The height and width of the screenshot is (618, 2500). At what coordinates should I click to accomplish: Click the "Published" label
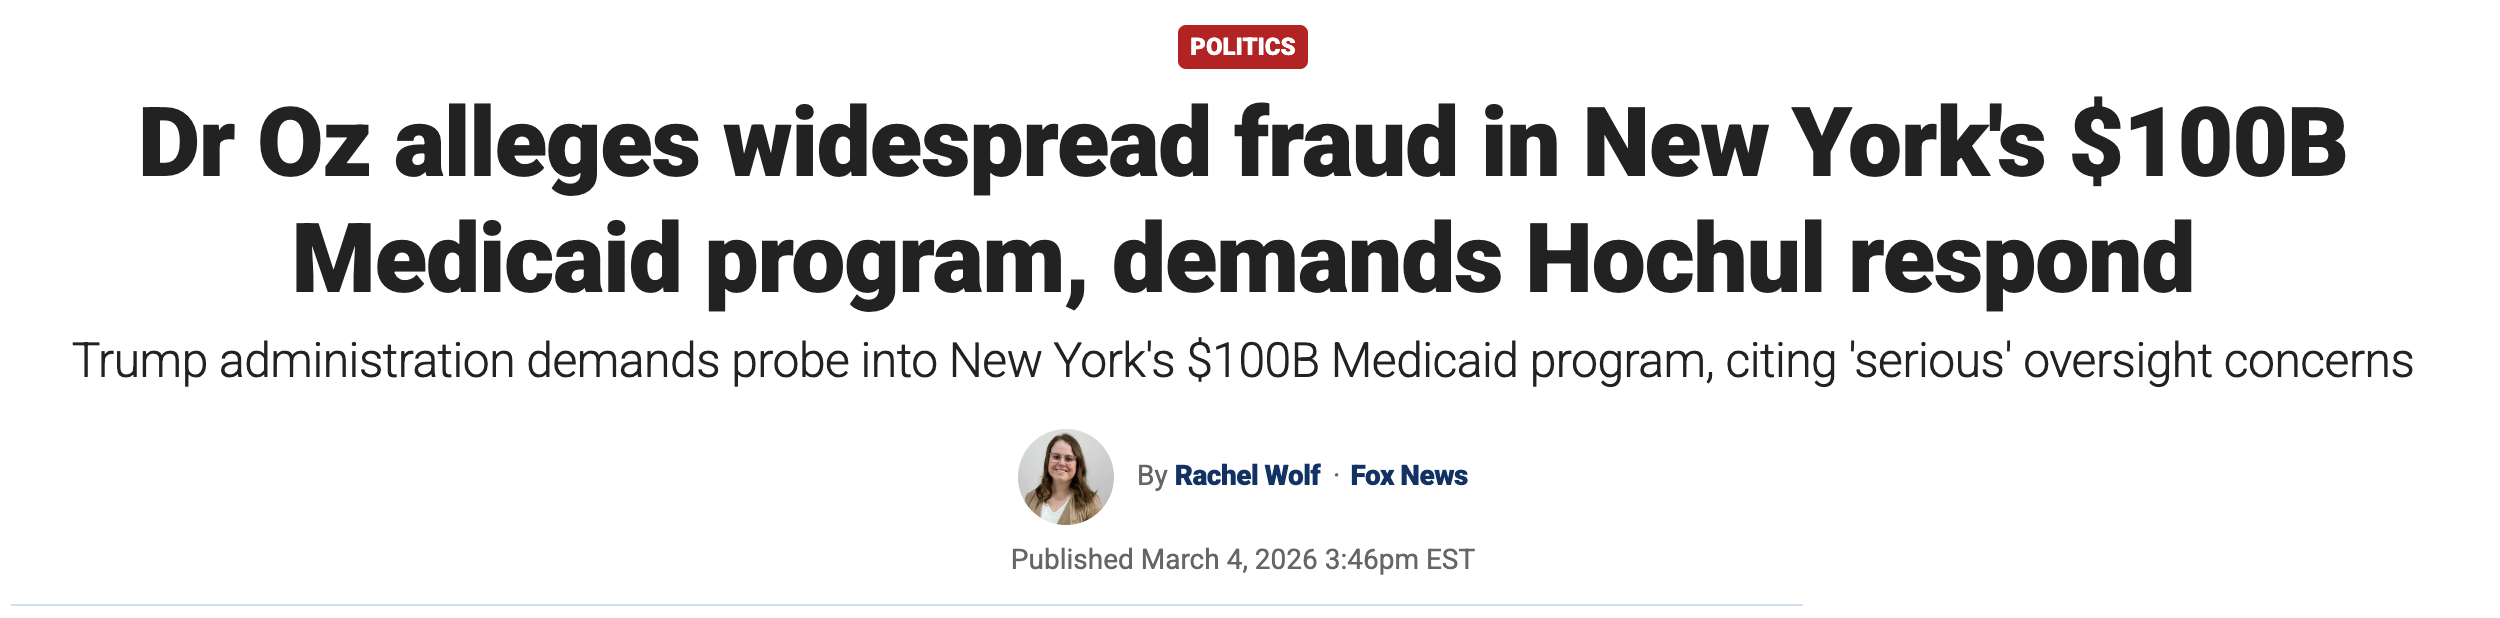tap(1071, 559)
